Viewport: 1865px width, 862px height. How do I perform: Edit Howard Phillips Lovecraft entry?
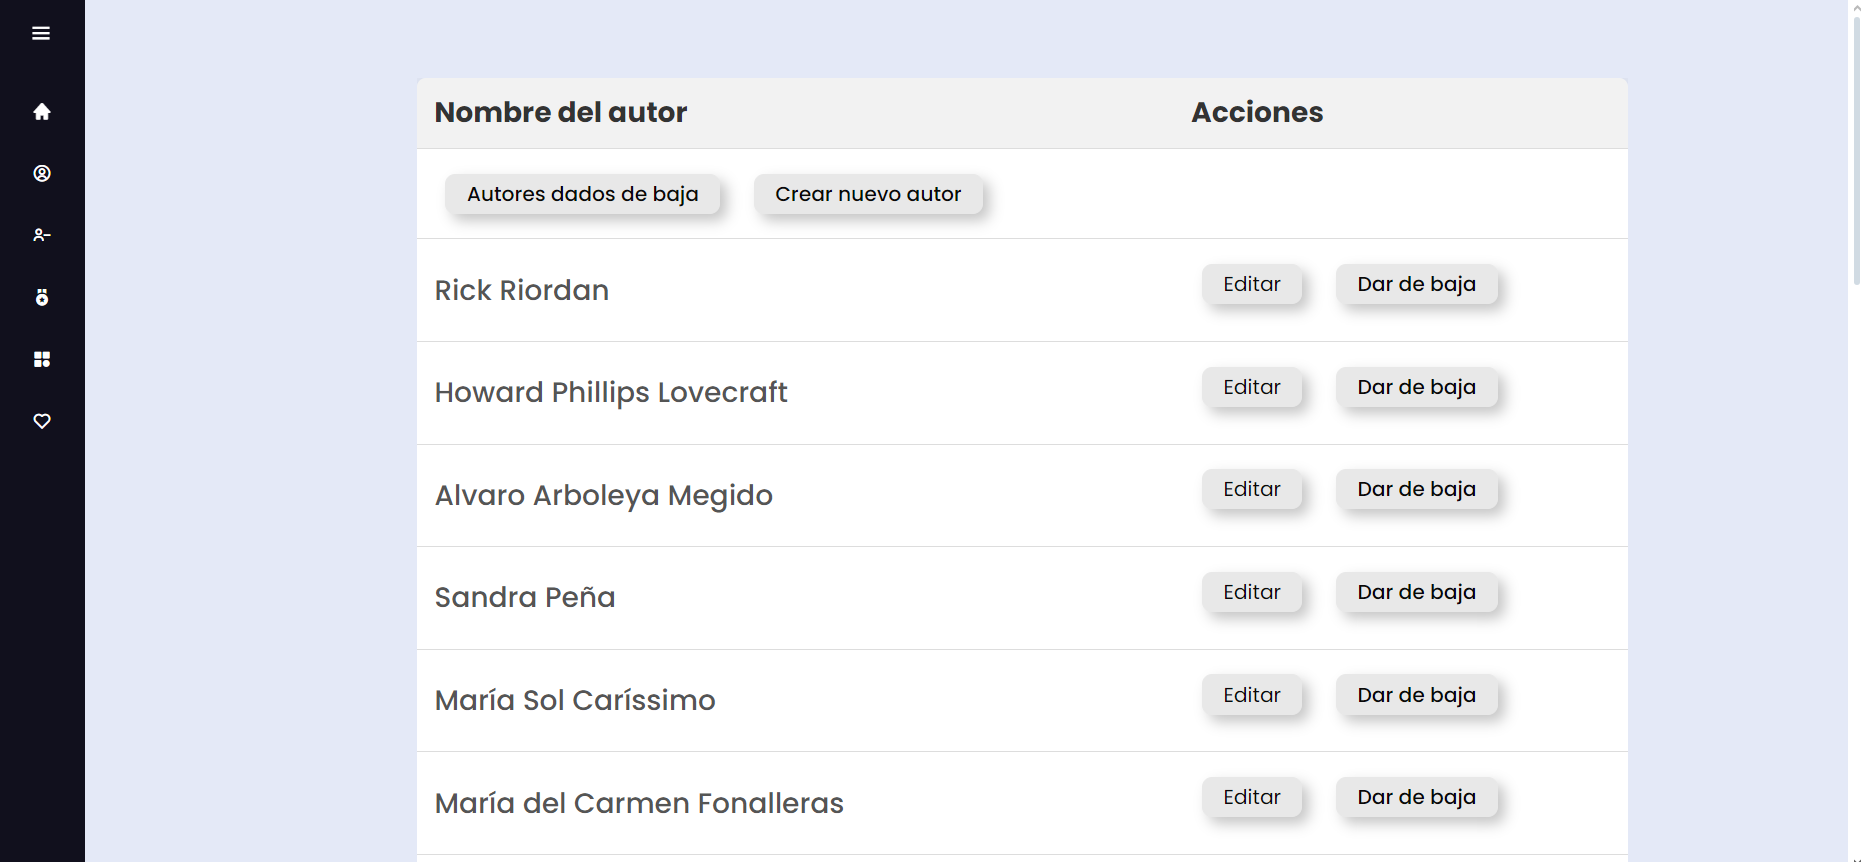1251,388
